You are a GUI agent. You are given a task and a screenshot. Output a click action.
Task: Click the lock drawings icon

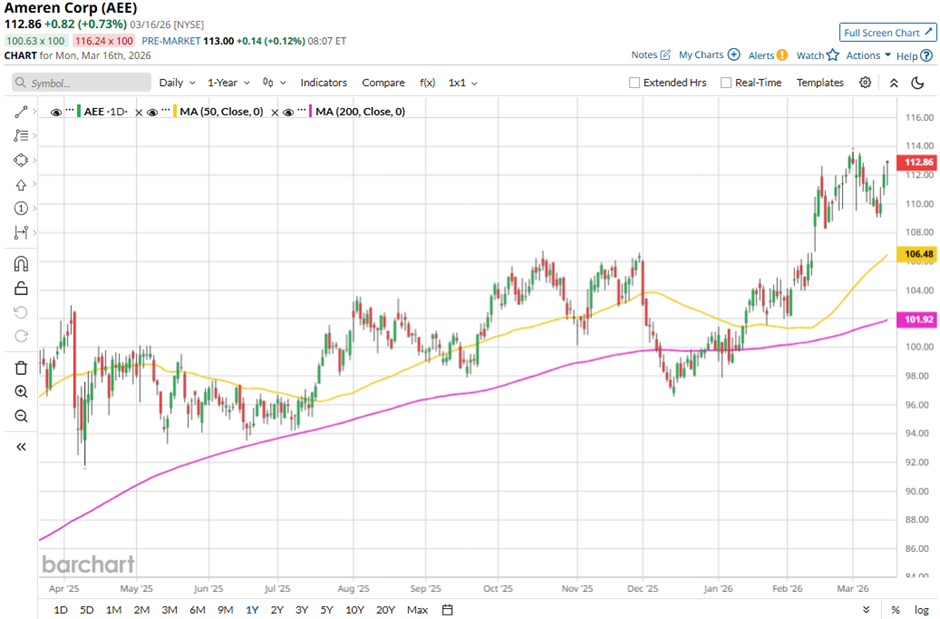[20, 289]
